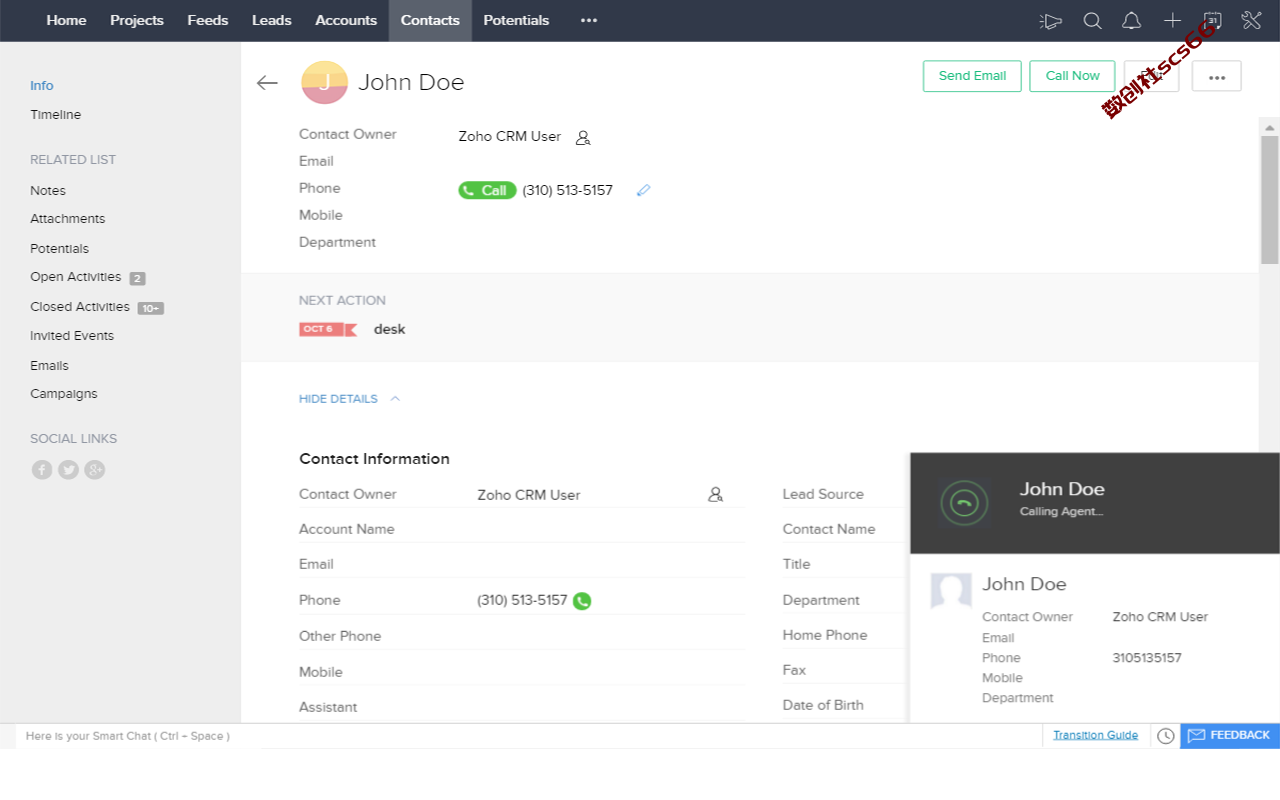The width and height of the screenshot is (1280, 800).
Task: Click the Smart Chat input bar
Action: (x=137, y=736)
